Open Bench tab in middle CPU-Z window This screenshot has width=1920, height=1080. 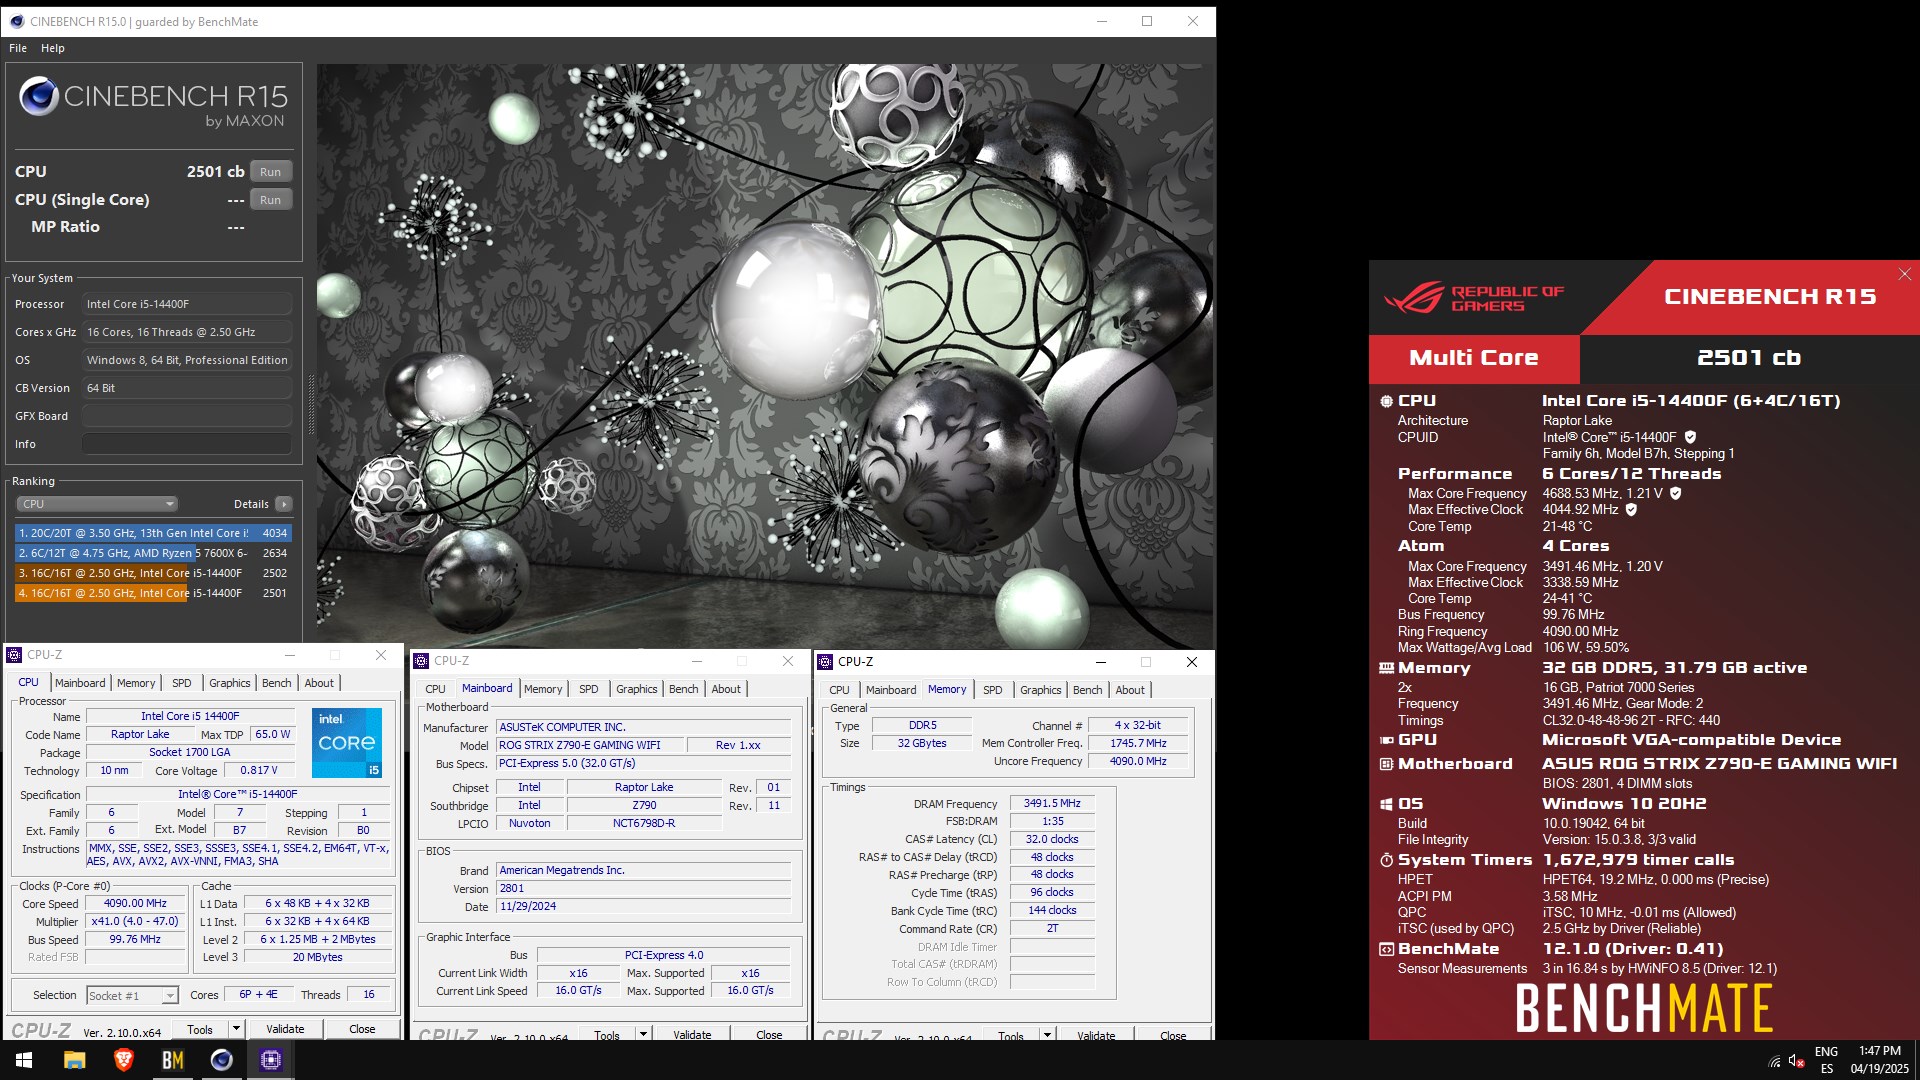point(684,689)
